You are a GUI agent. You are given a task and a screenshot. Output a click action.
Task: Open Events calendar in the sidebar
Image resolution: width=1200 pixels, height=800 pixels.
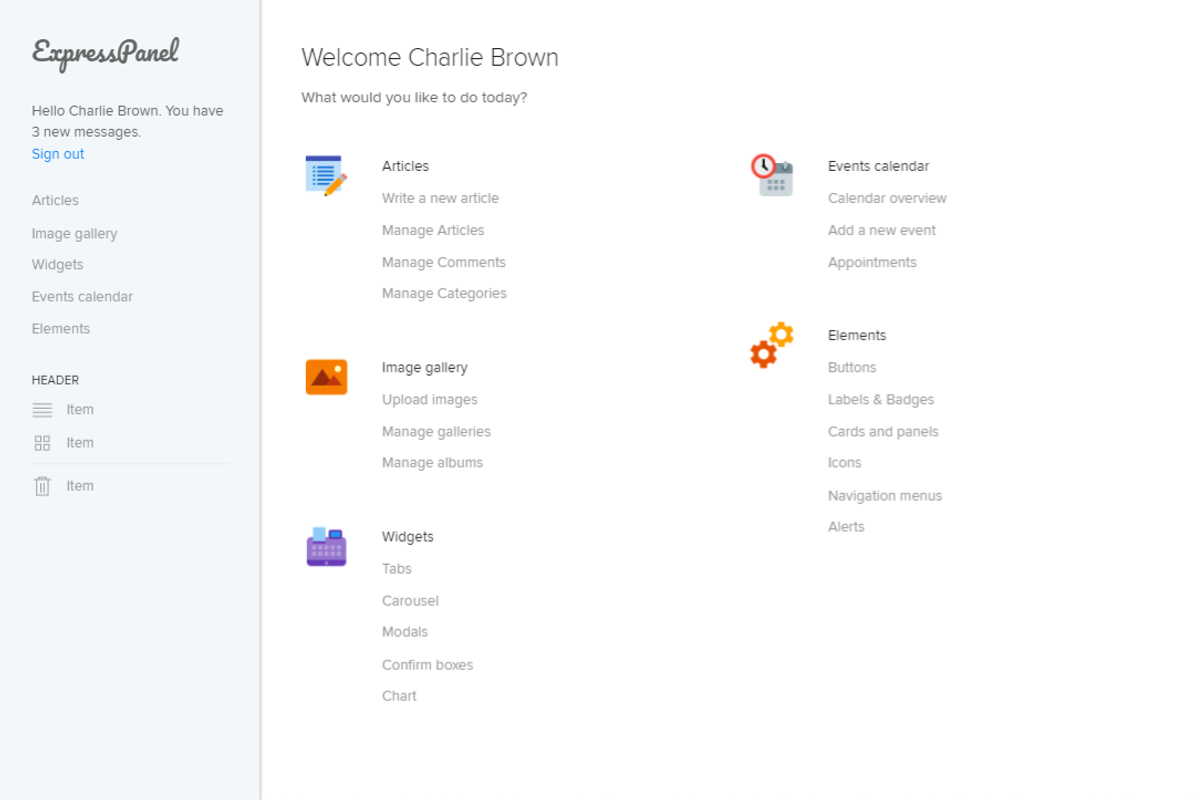tap(82, 297)
